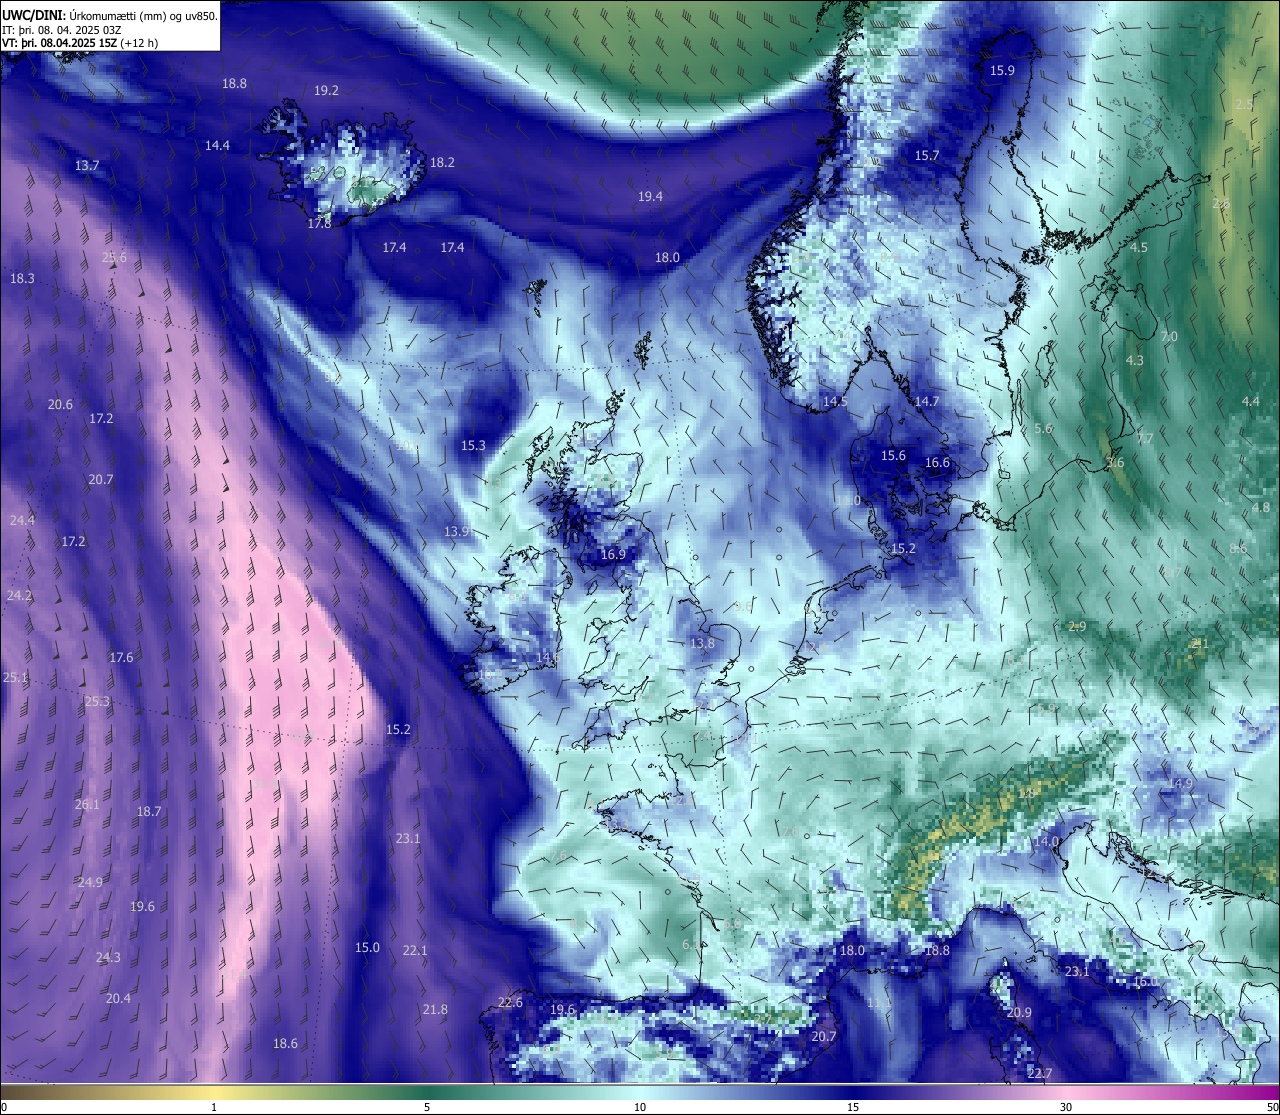Click the 7.7 value label

[1145, 438]
